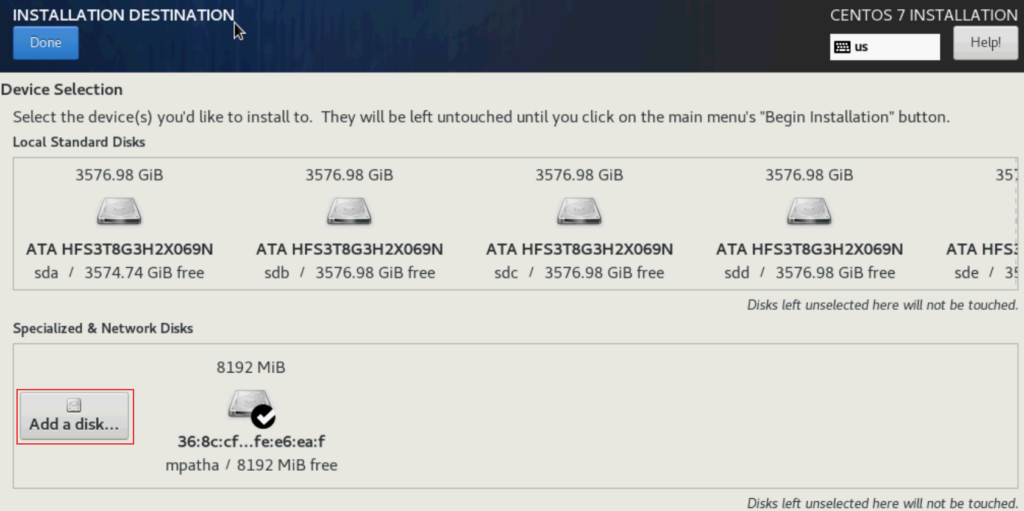The width and height of the screenshot is (1024, 511).
Task: Click the 8192 MiB size label
Action: pos(251,367)
